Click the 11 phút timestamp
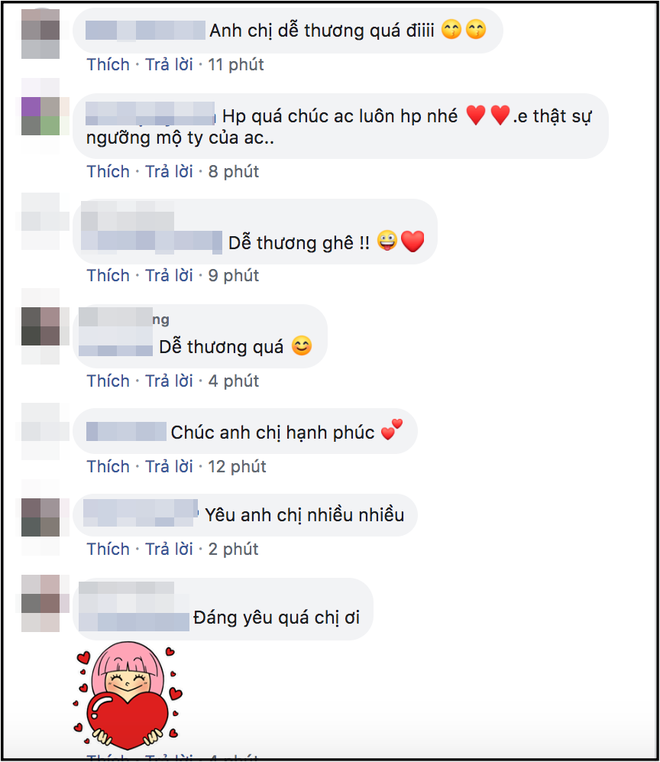660x762 pixels. [236, 65]
